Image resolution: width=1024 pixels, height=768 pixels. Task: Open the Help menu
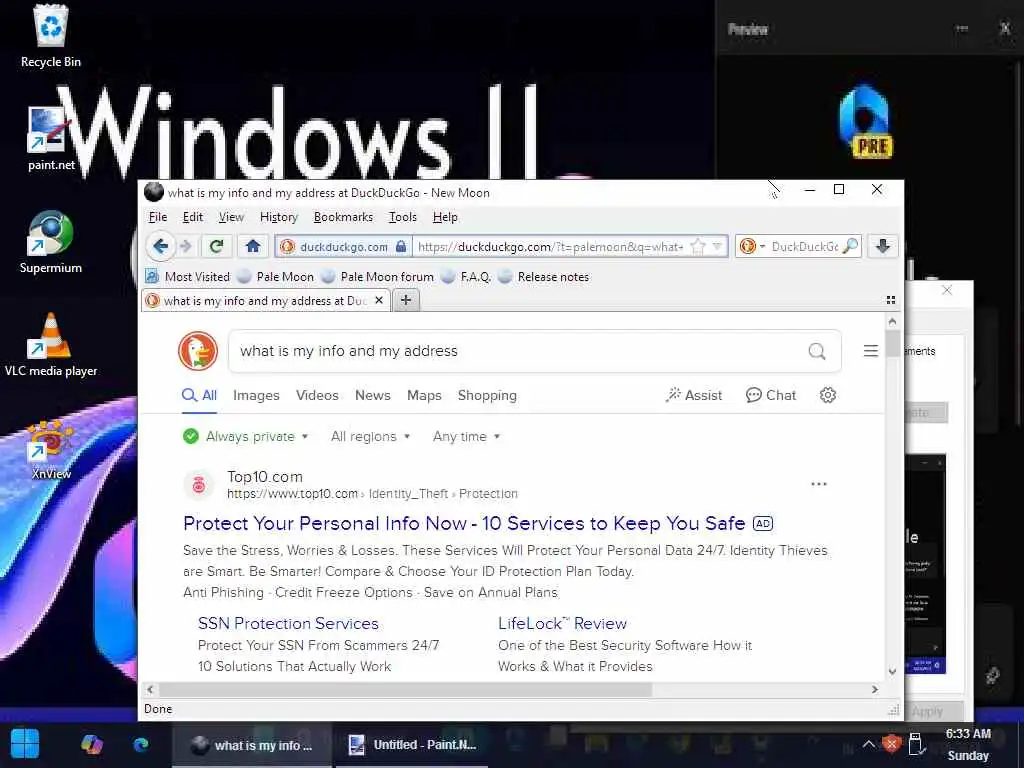click(x=445, y=217)
